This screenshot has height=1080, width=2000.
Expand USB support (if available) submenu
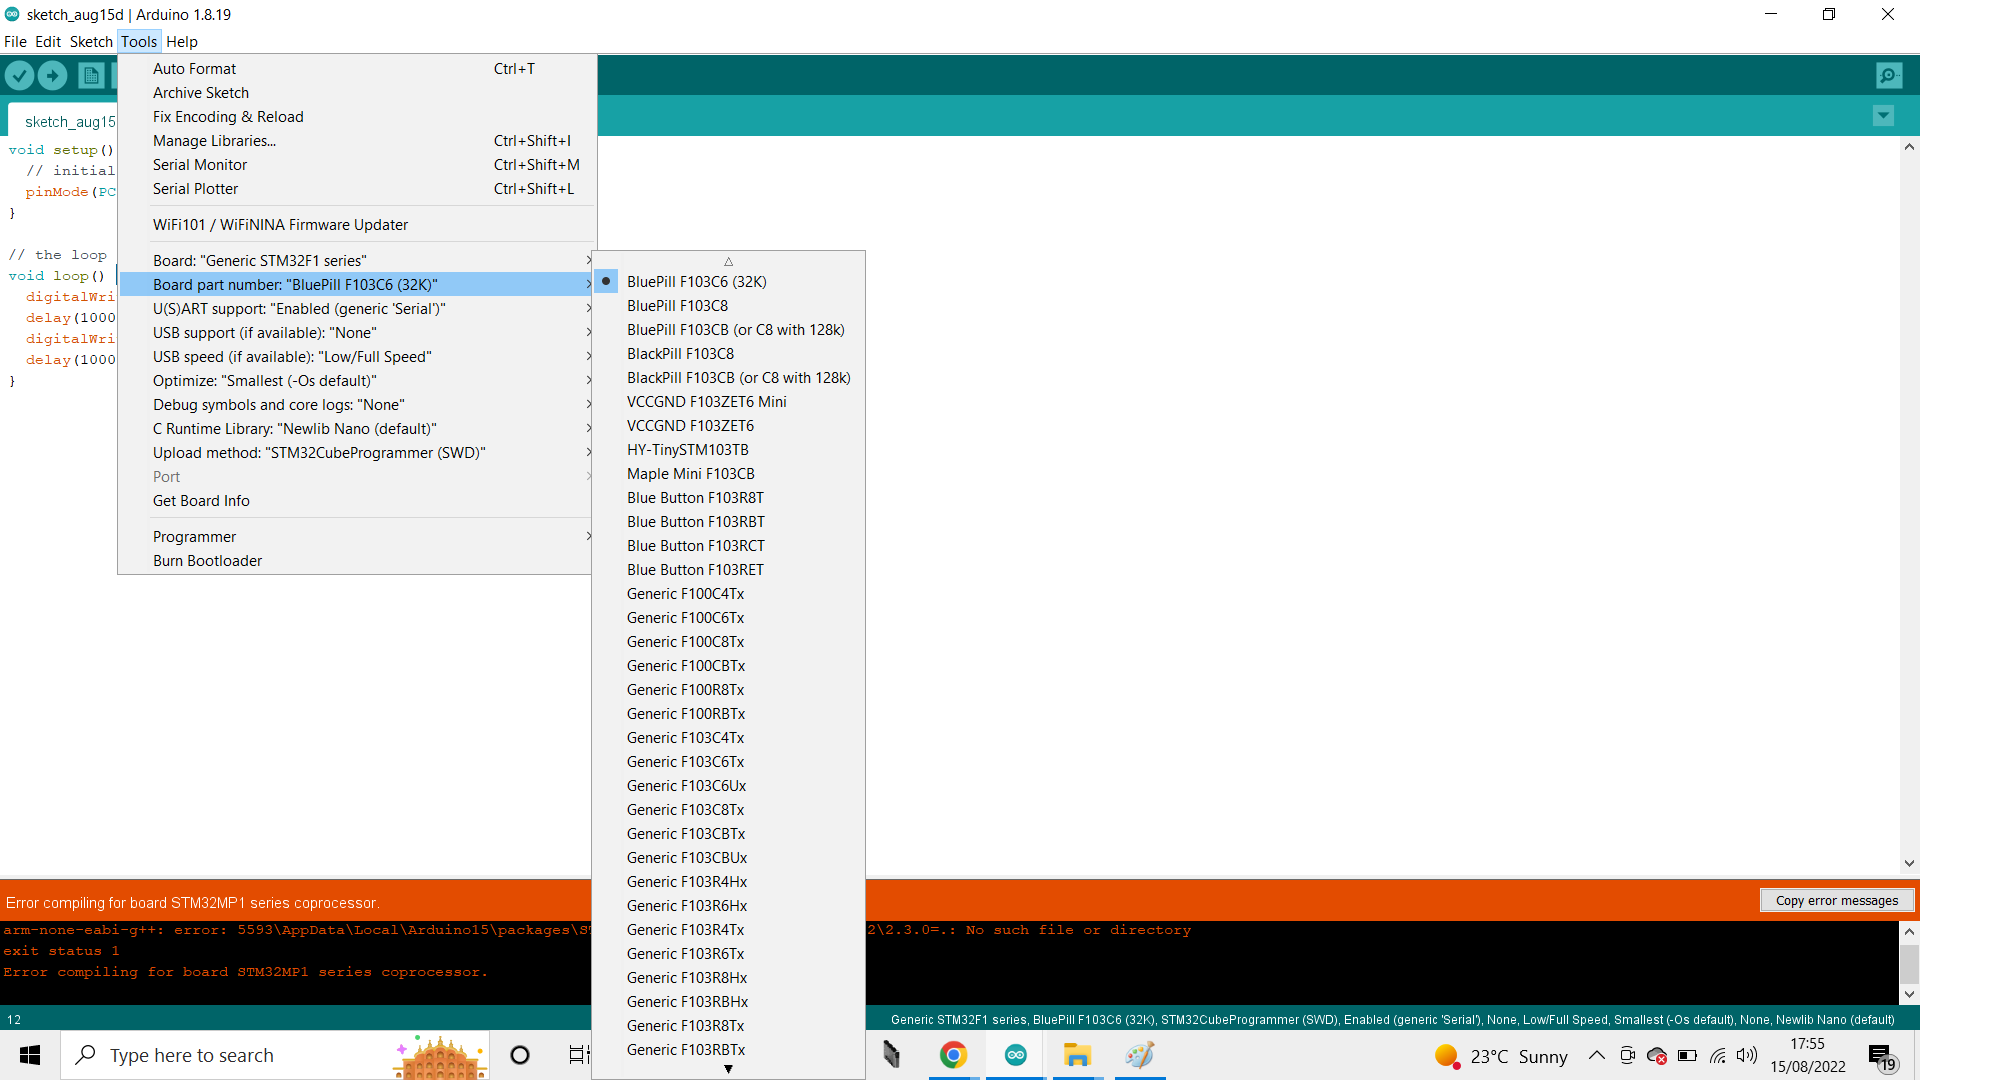(357, 333)
